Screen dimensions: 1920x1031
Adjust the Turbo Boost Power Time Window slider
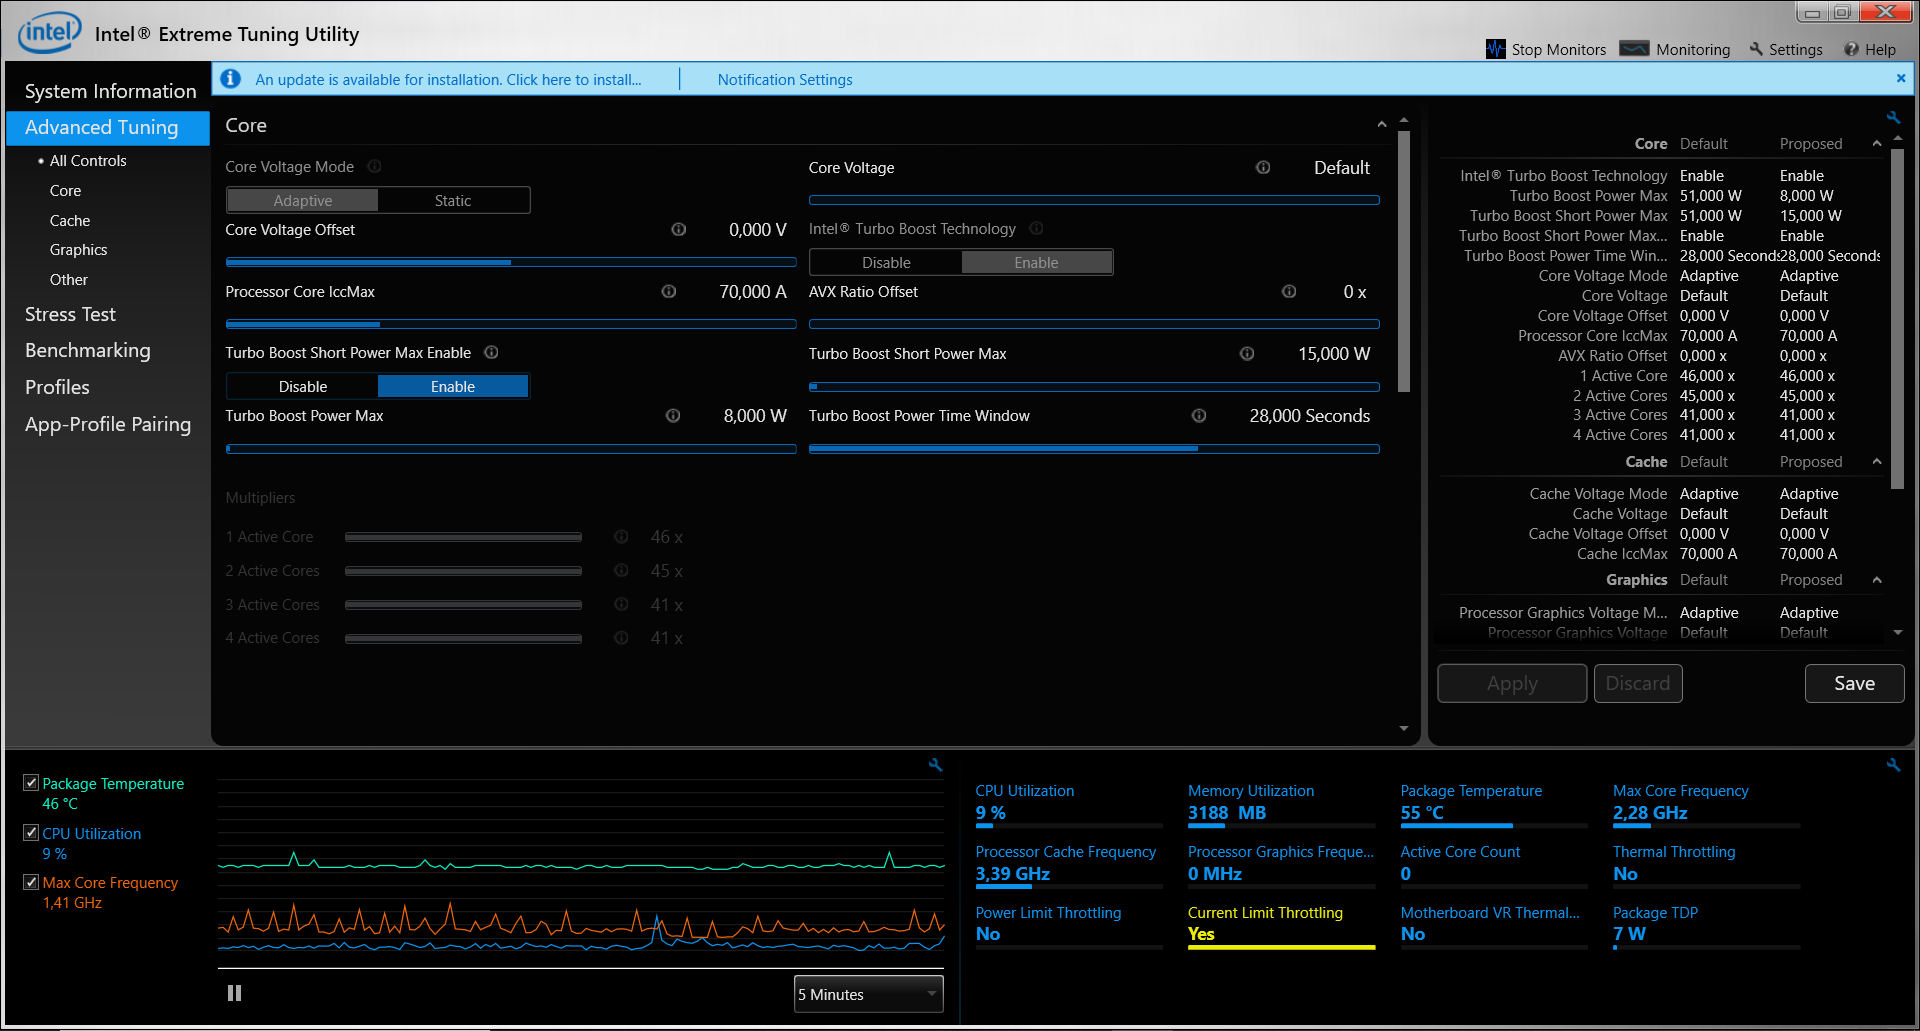[1094, 449]
